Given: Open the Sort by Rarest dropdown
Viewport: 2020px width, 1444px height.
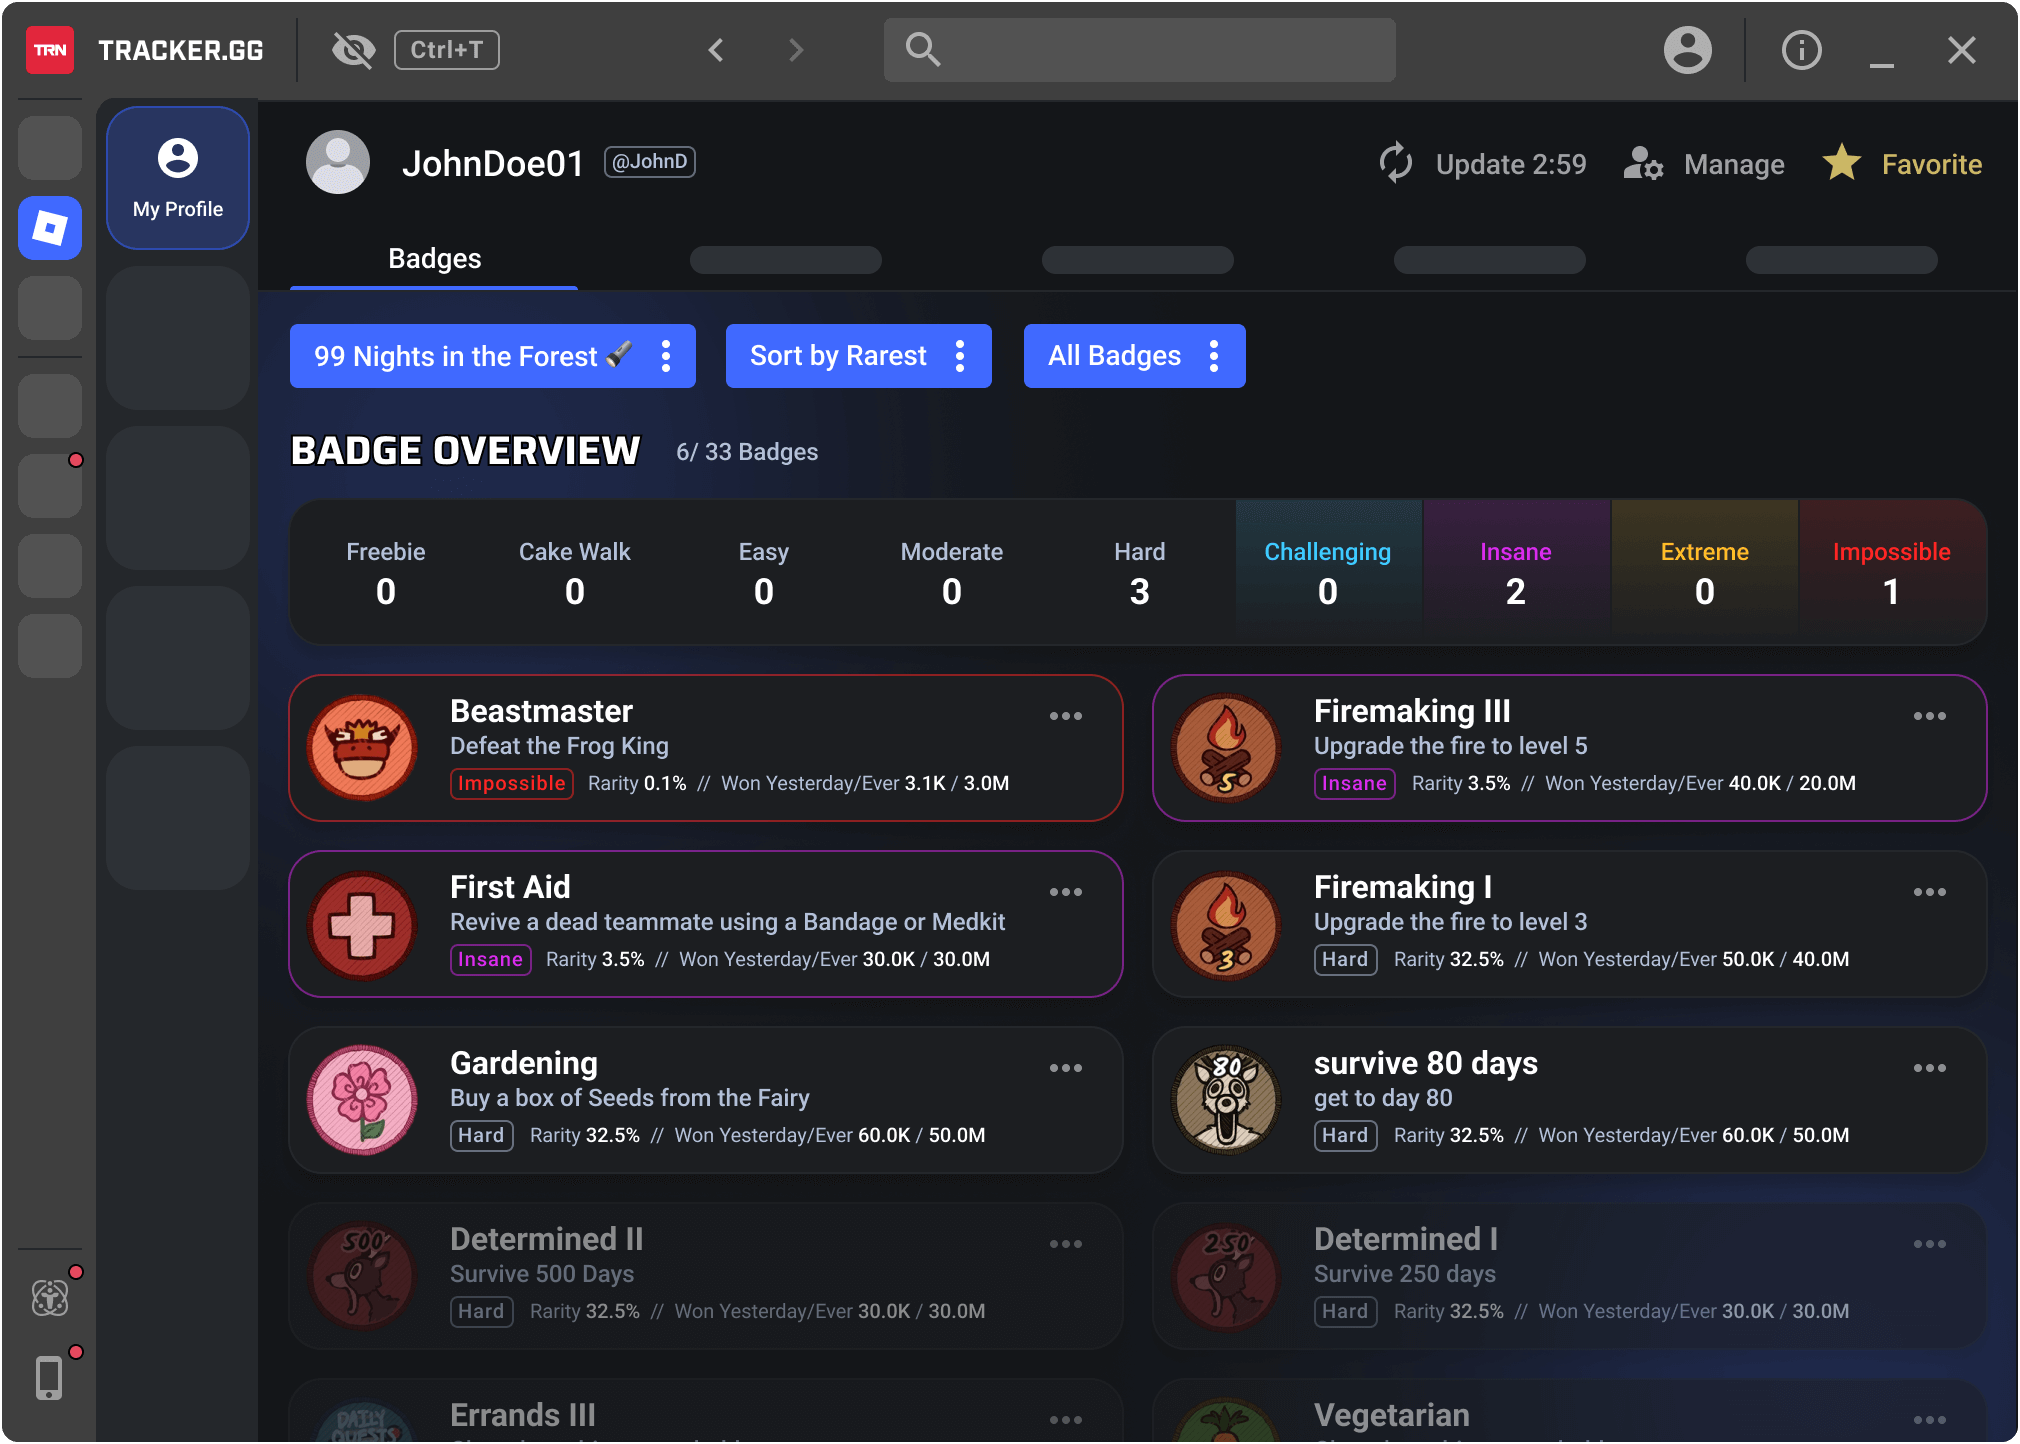Looking at the screenshot, I should click(x=859, y=356).
